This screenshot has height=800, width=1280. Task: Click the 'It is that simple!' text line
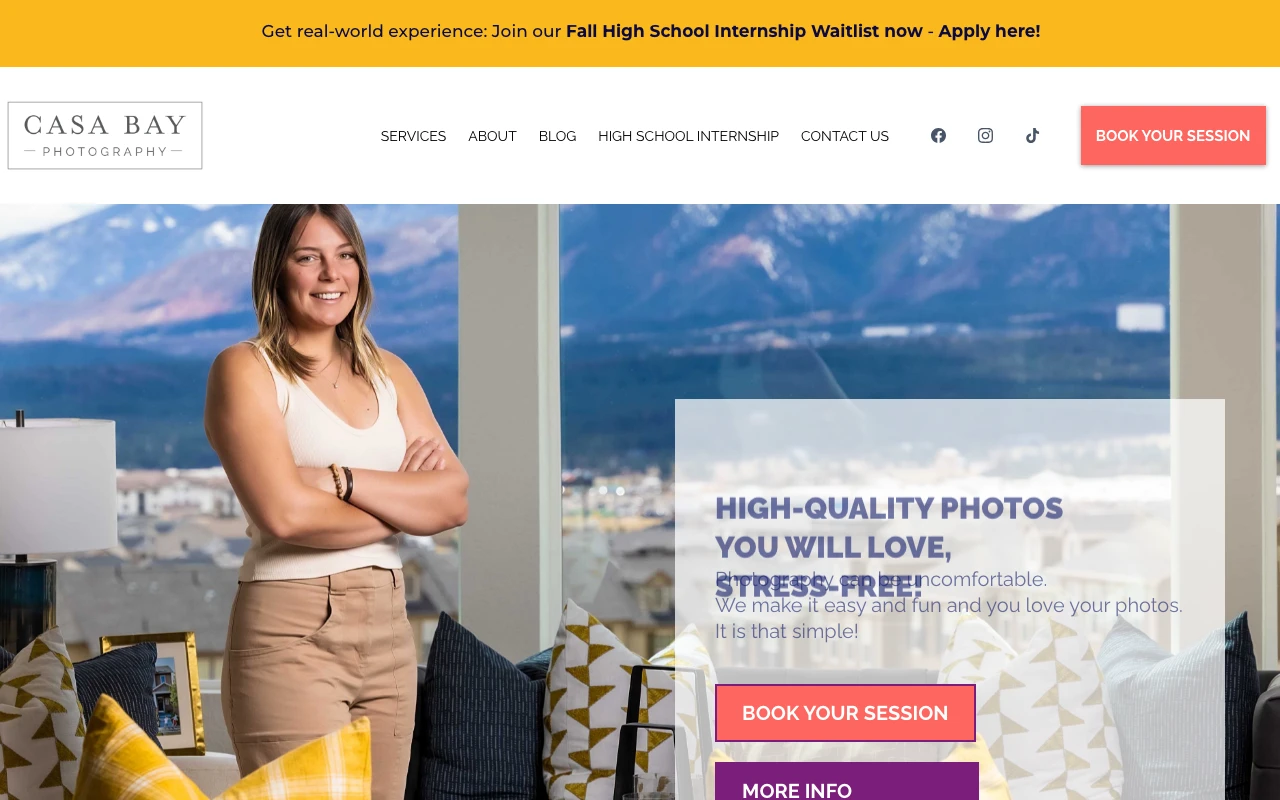tap(786, 631)
